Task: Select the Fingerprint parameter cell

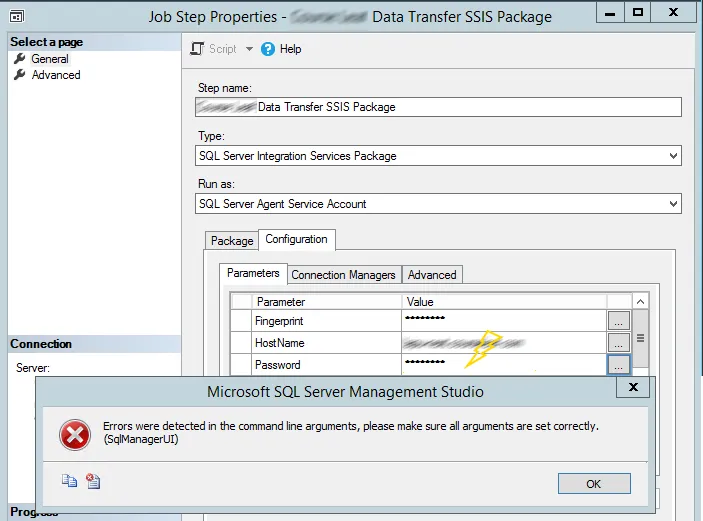Action: (326, 321)
